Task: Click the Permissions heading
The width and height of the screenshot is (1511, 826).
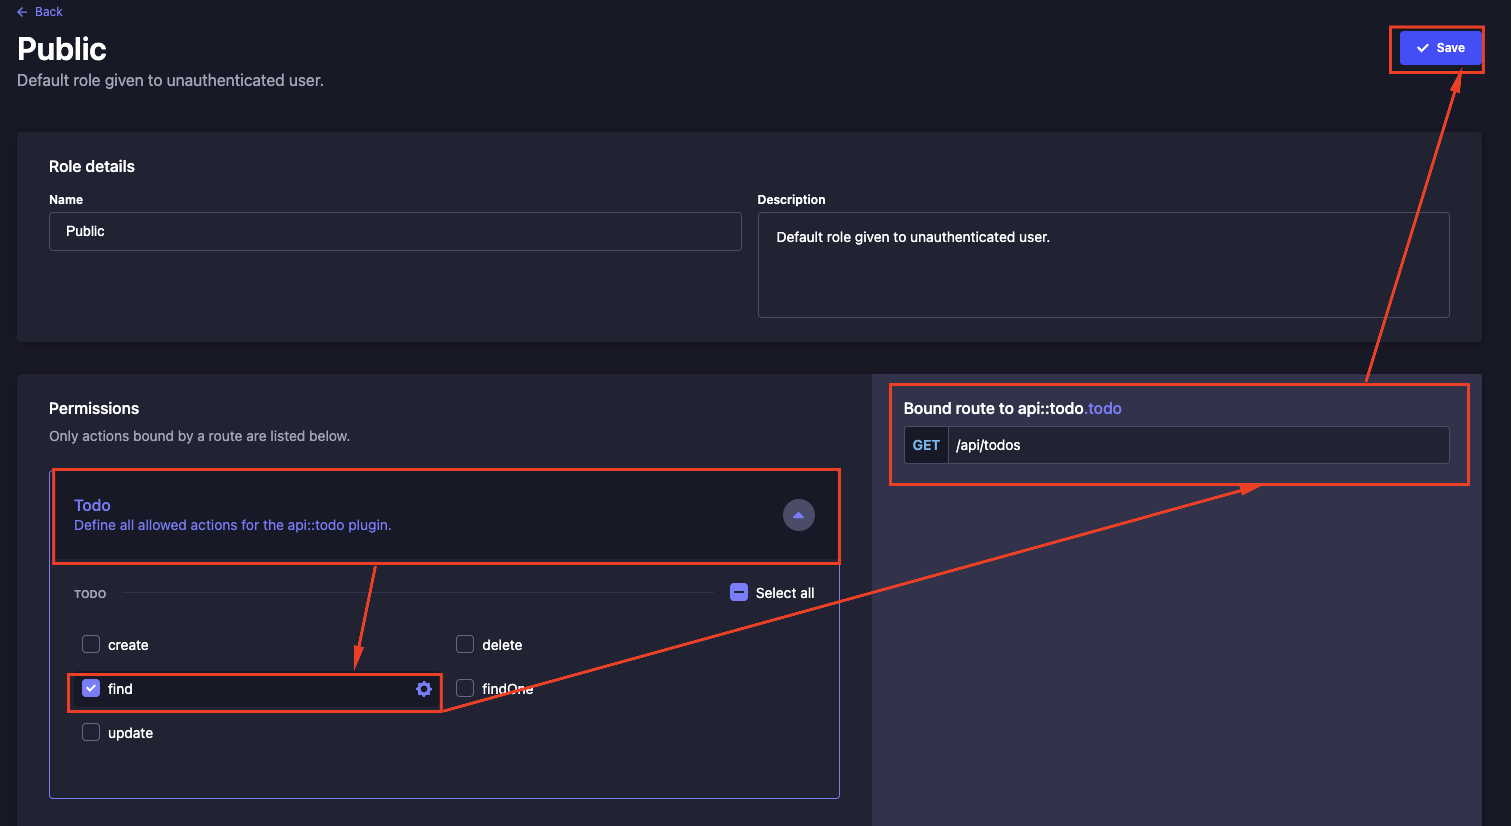Action: click(x=94, y=408)
